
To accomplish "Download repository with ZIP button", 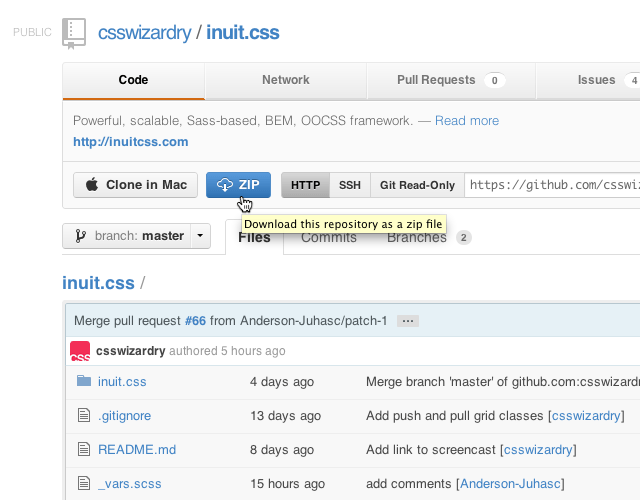I will point(238,185).
